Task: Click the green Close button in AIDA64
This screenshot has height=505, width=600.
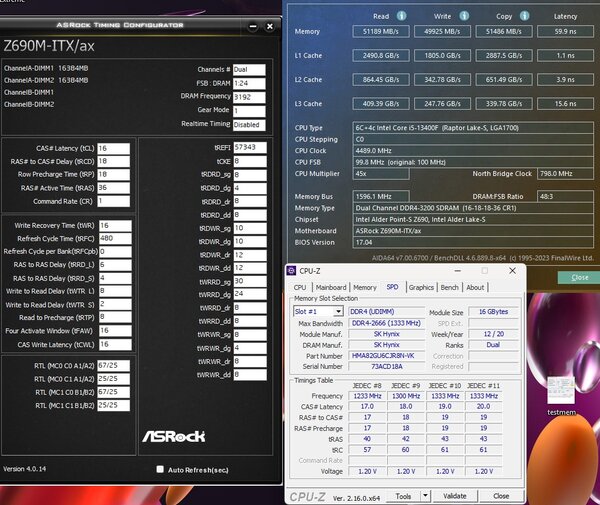Action: tap(580, 277)
